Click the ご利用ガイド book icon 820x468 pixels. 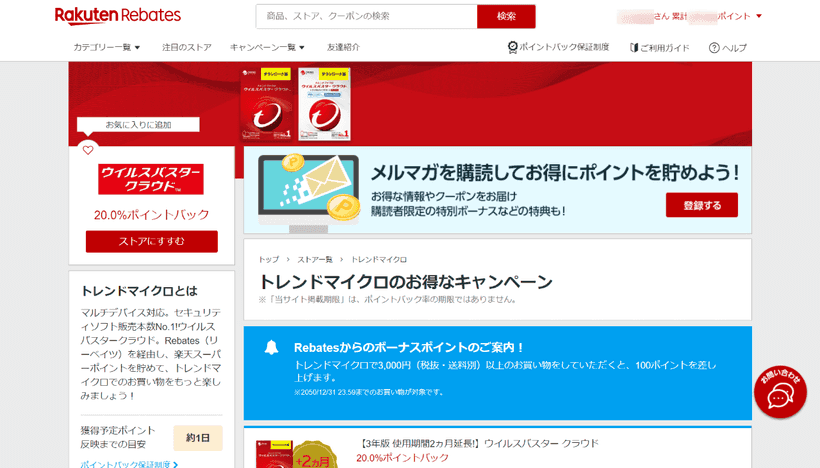(x=634, y=48)
